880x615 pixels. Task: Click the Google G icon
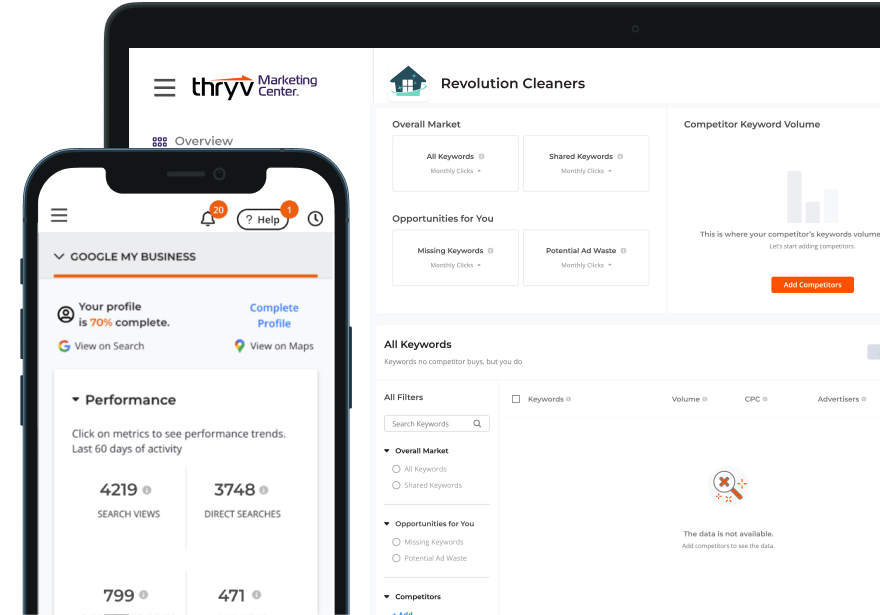point(65,346)
